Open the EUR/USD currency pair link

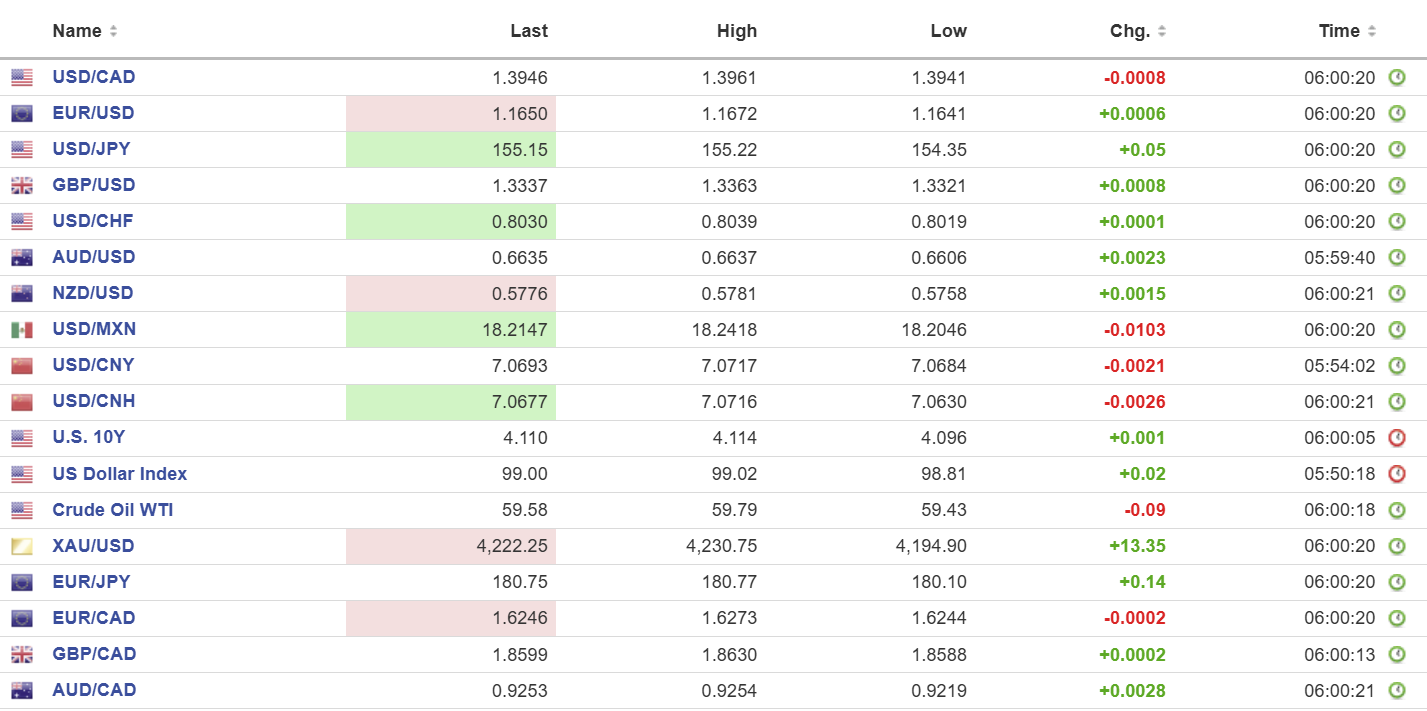93,113
